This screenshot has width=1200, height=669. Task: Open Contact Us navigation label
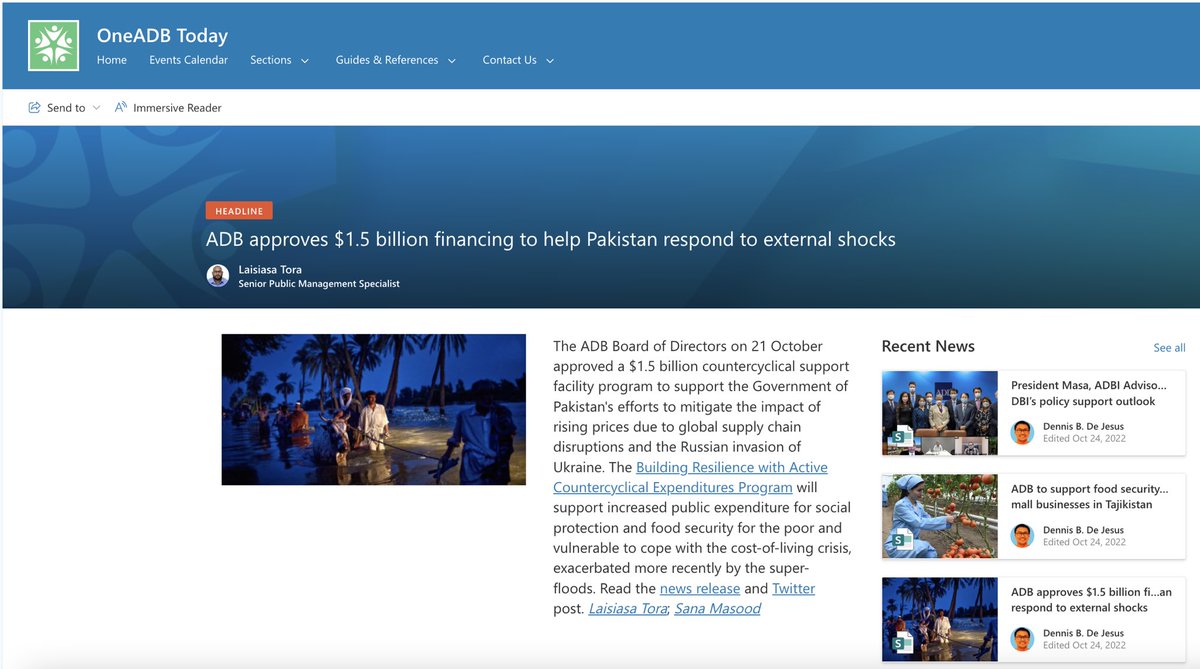[x=510, y=60]
